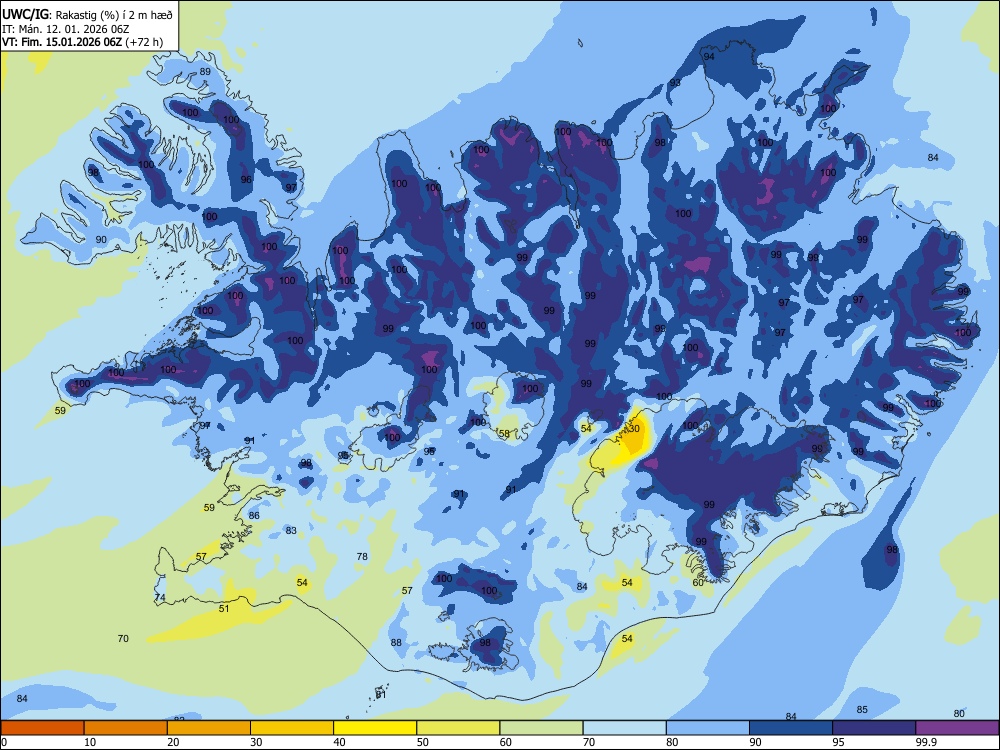Click the map value '83' in the southwest
This screenshot has width=1000, height=750.
pyautogui.click(x=291, y=530)
